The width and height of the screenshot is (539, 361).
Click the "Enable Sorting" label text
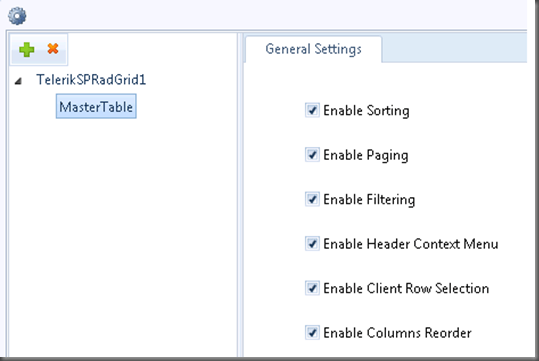[366, 111]
